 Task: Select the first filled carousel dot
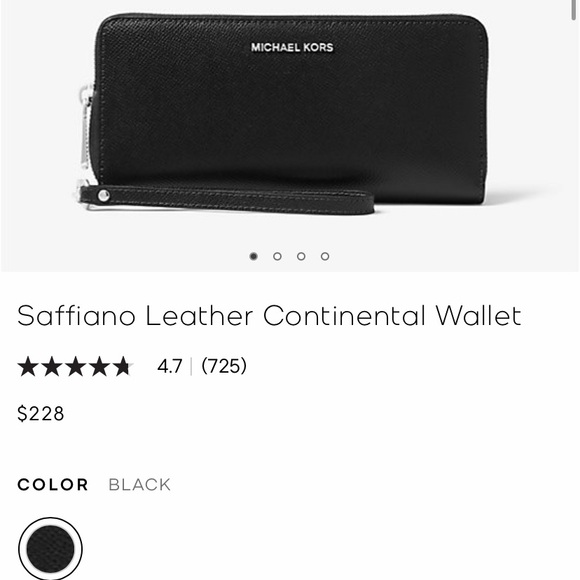253,256
